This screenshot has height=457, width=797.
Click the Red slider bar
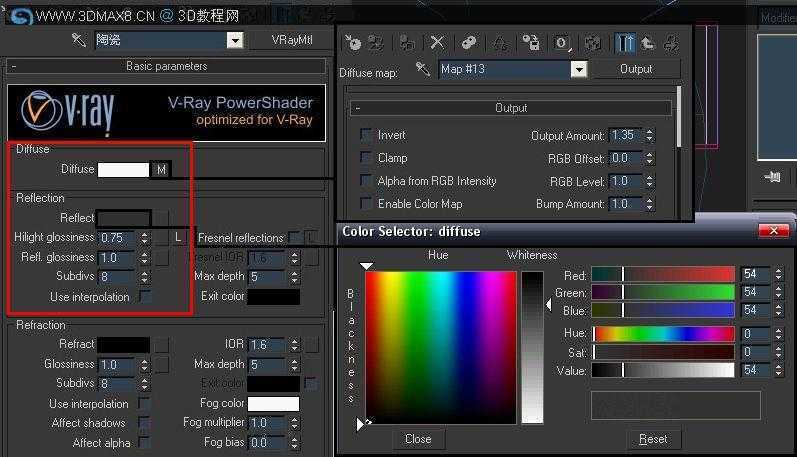663,275
